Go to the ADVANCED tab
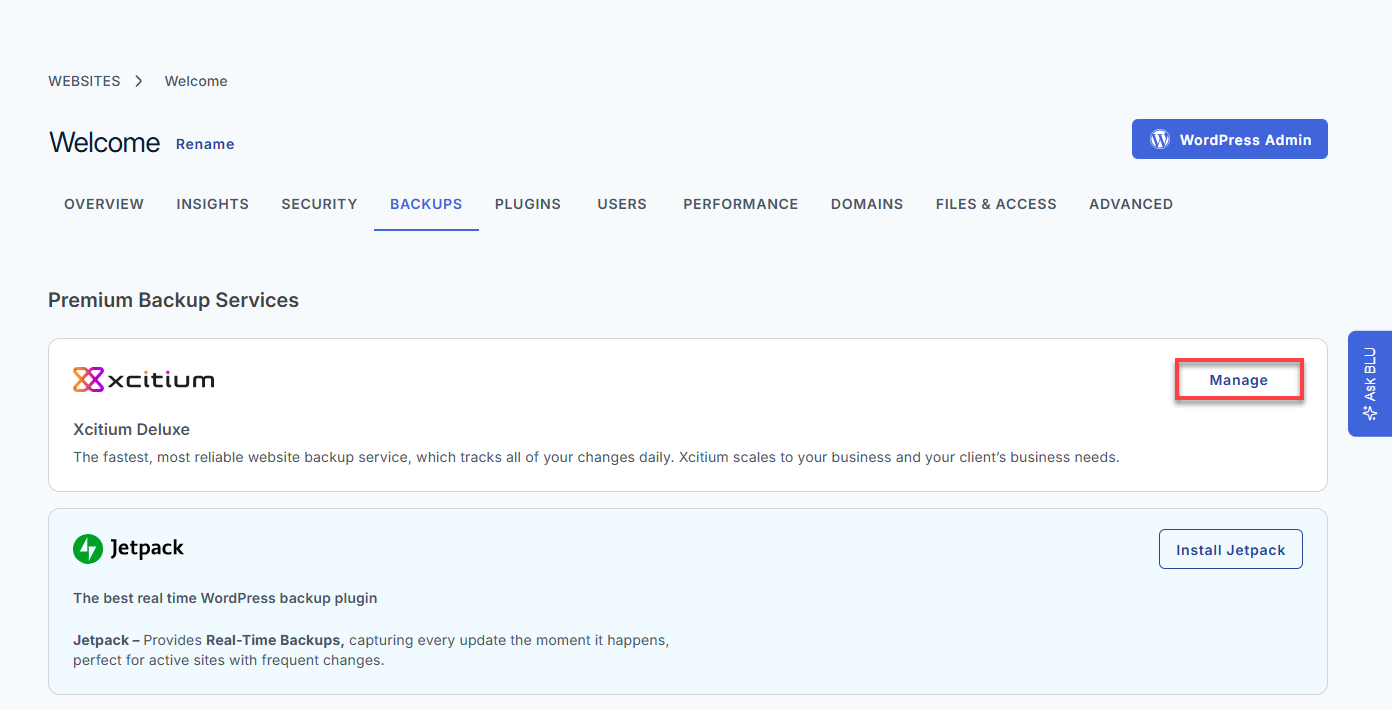The image size is (1393, 710). 1131,204
